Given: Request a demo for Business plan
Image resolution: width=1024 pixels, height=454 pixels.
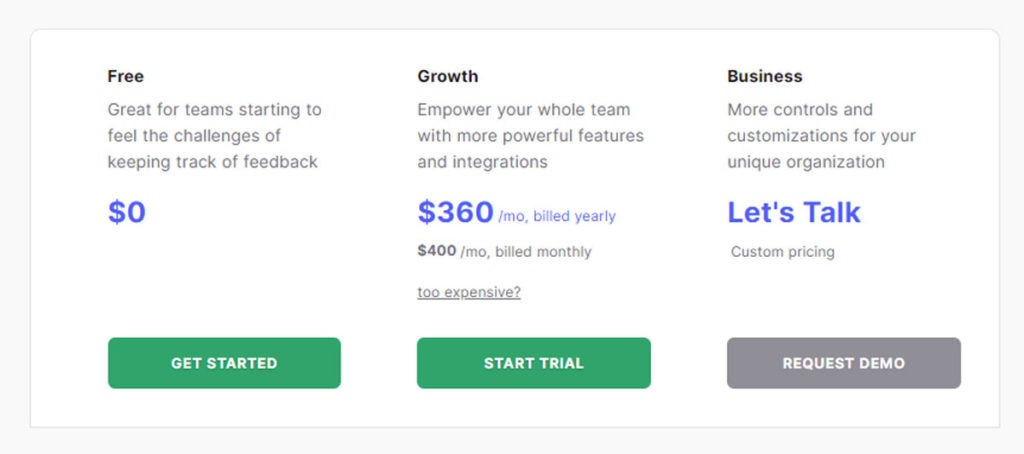Looking at the screenshot, I should (x=844, y=363).
